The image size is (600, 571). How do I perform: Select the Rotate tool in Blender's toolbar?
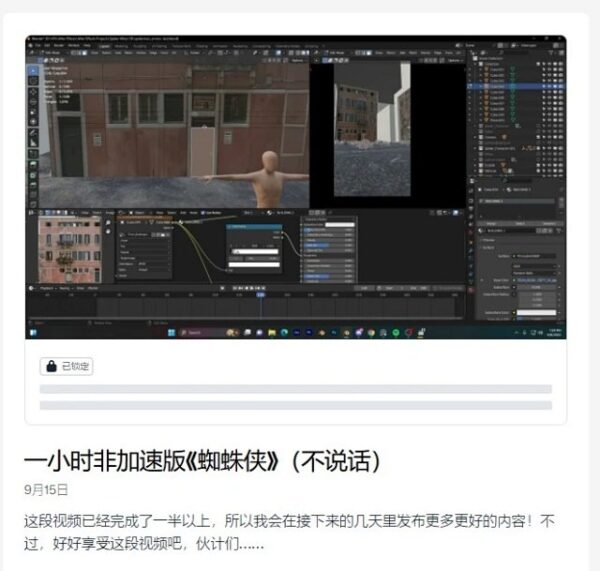coord(33,101)
